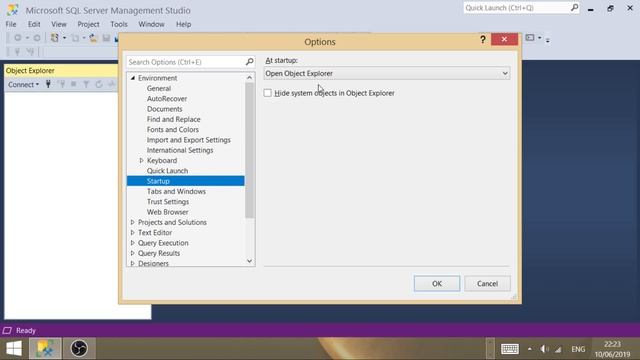Click the options tree scroll down arrow

tap(249, 261)
